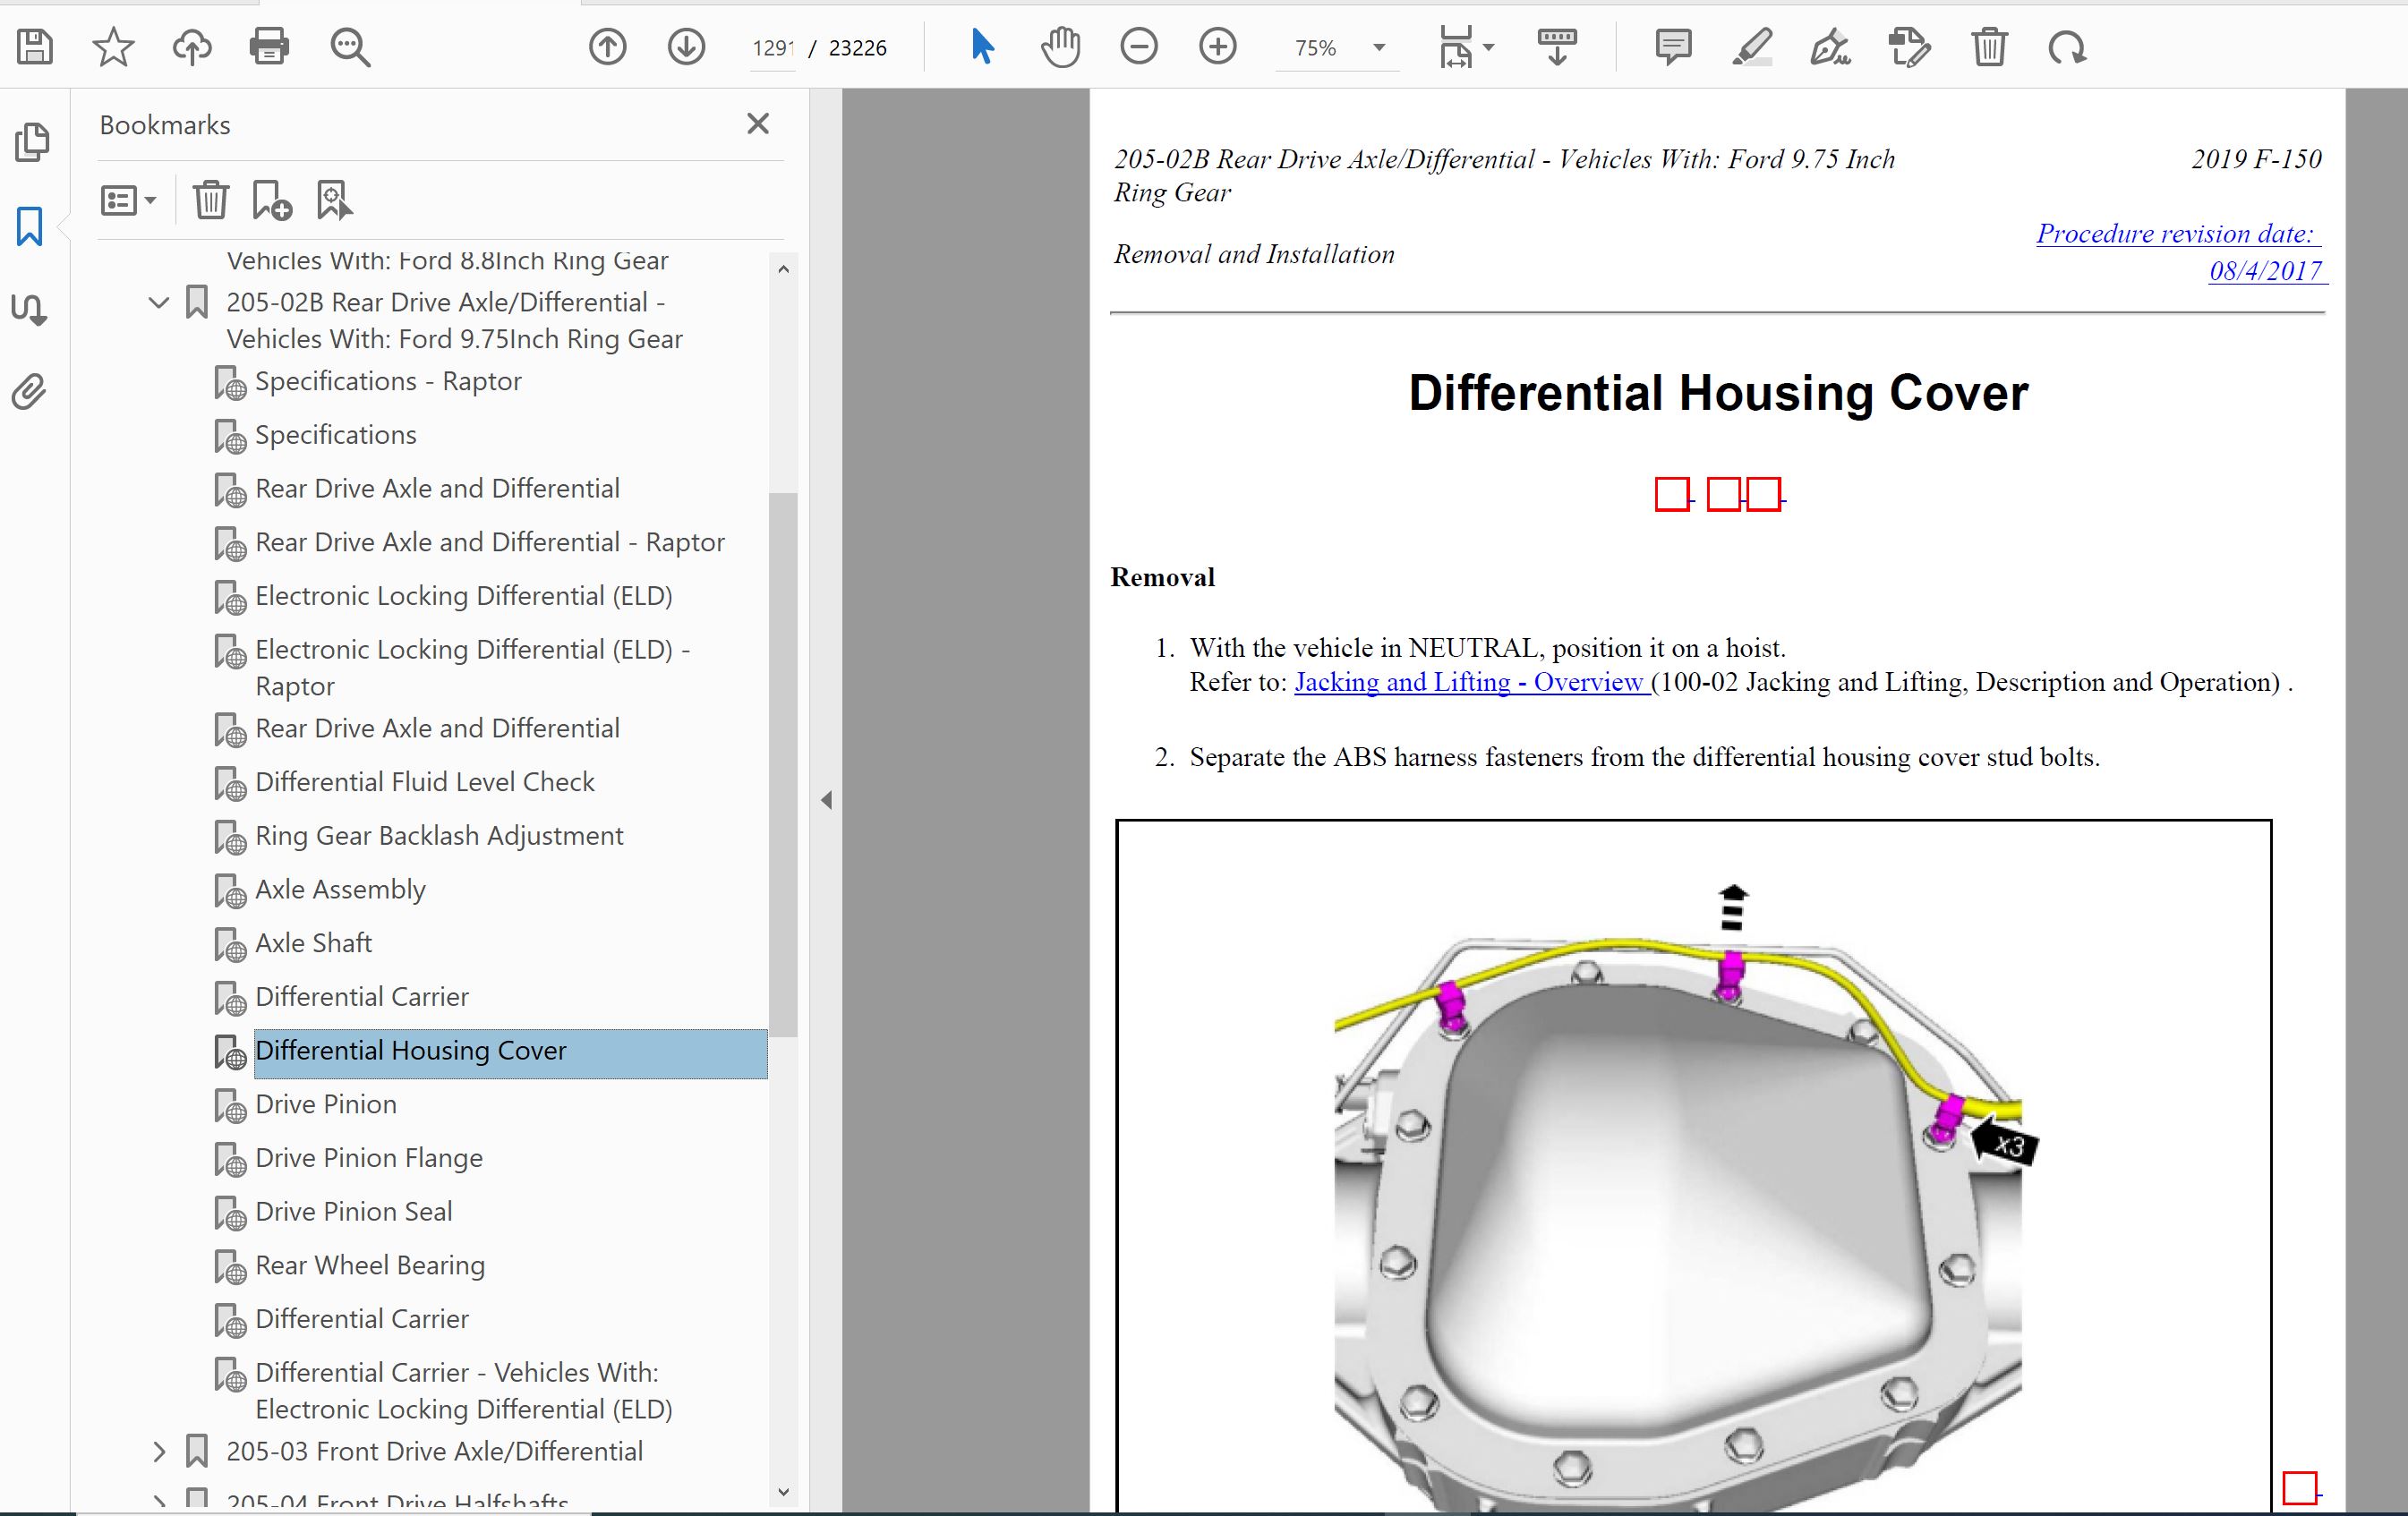Viewport: 2408px width, 1516px height.
Task: Select the Ring Gear Backlash Adjustment bookmark
Action: 438,835
